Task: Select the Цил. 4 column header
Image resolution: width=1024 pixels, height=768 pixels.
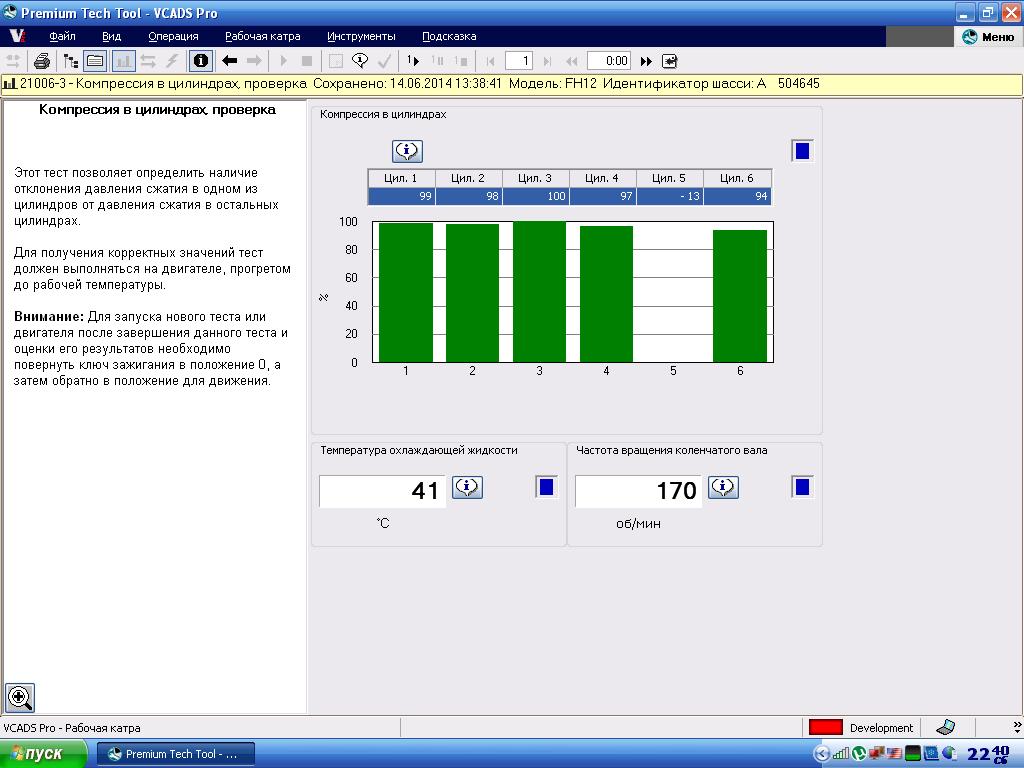Action: coord(602,178)
